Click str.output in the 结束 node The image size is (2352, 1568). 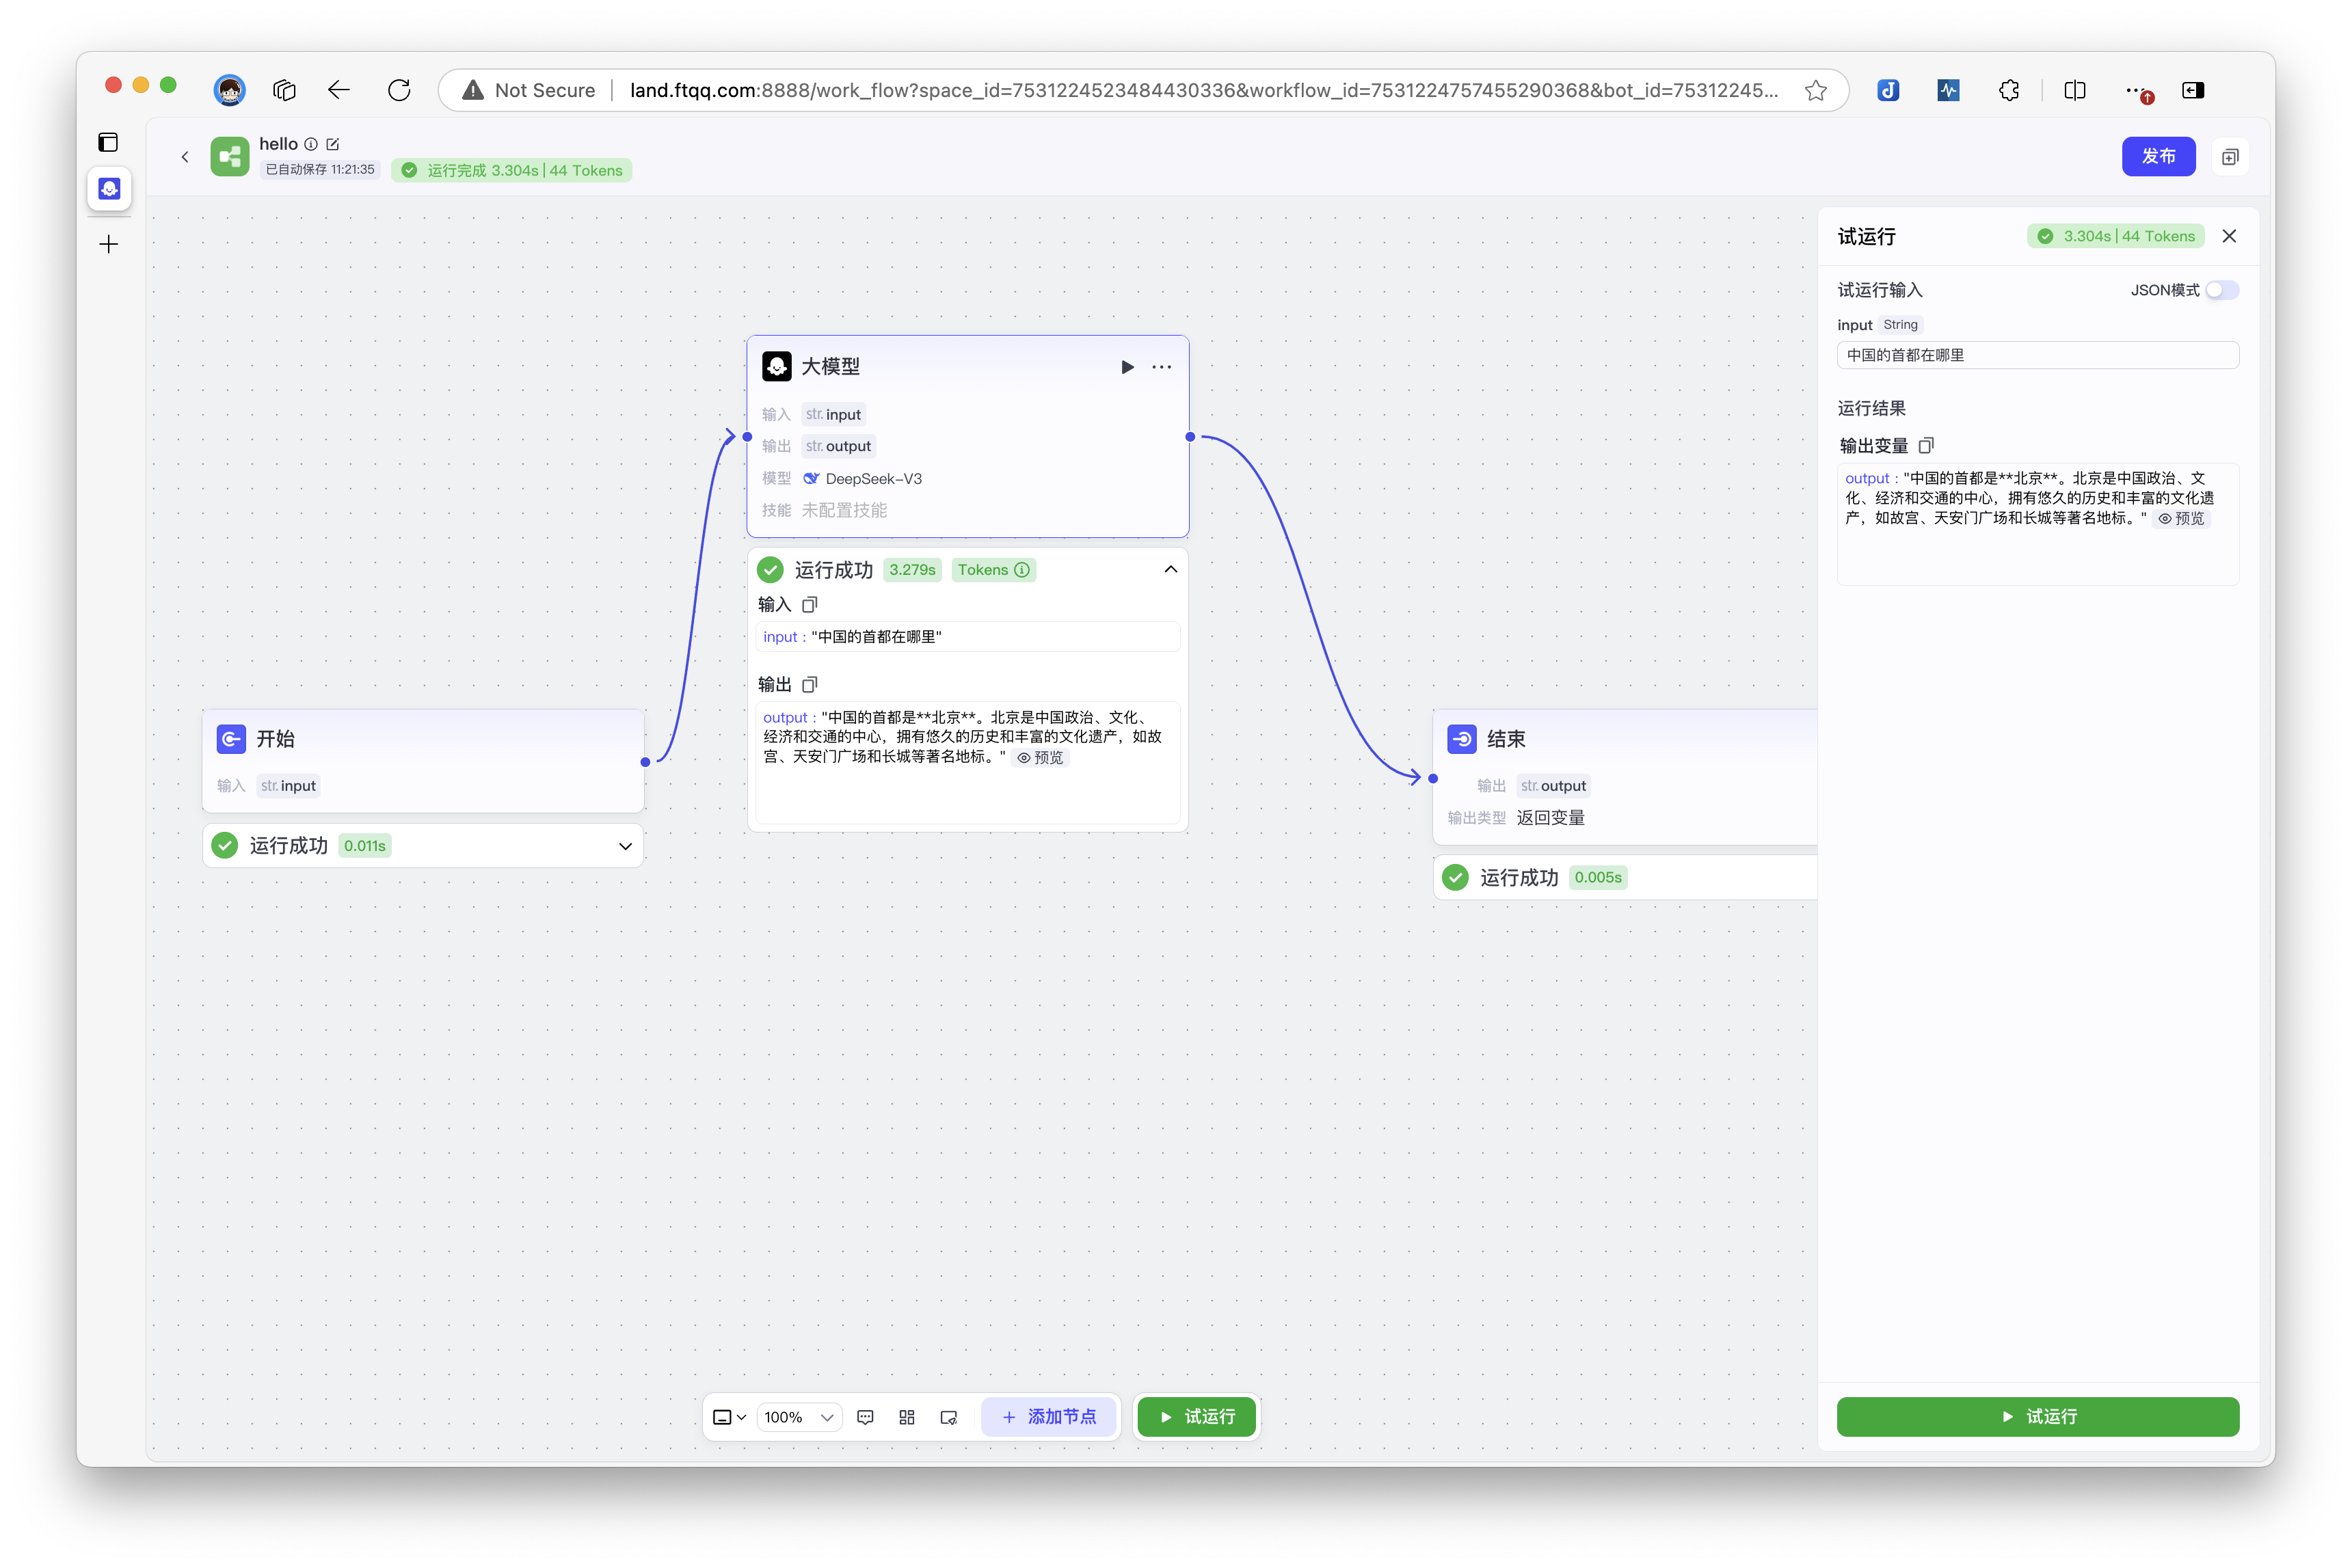[x=1553, y=786]
